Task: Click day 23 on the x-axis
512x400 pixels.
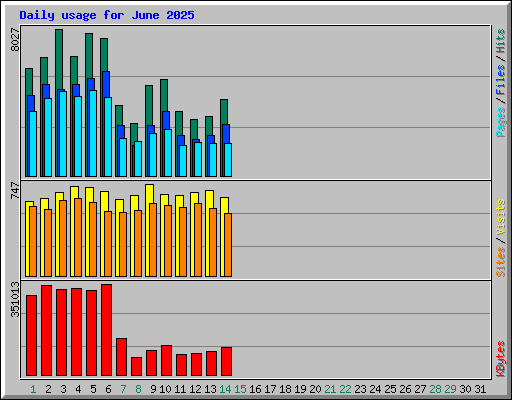Action: (x=360, y=389)
